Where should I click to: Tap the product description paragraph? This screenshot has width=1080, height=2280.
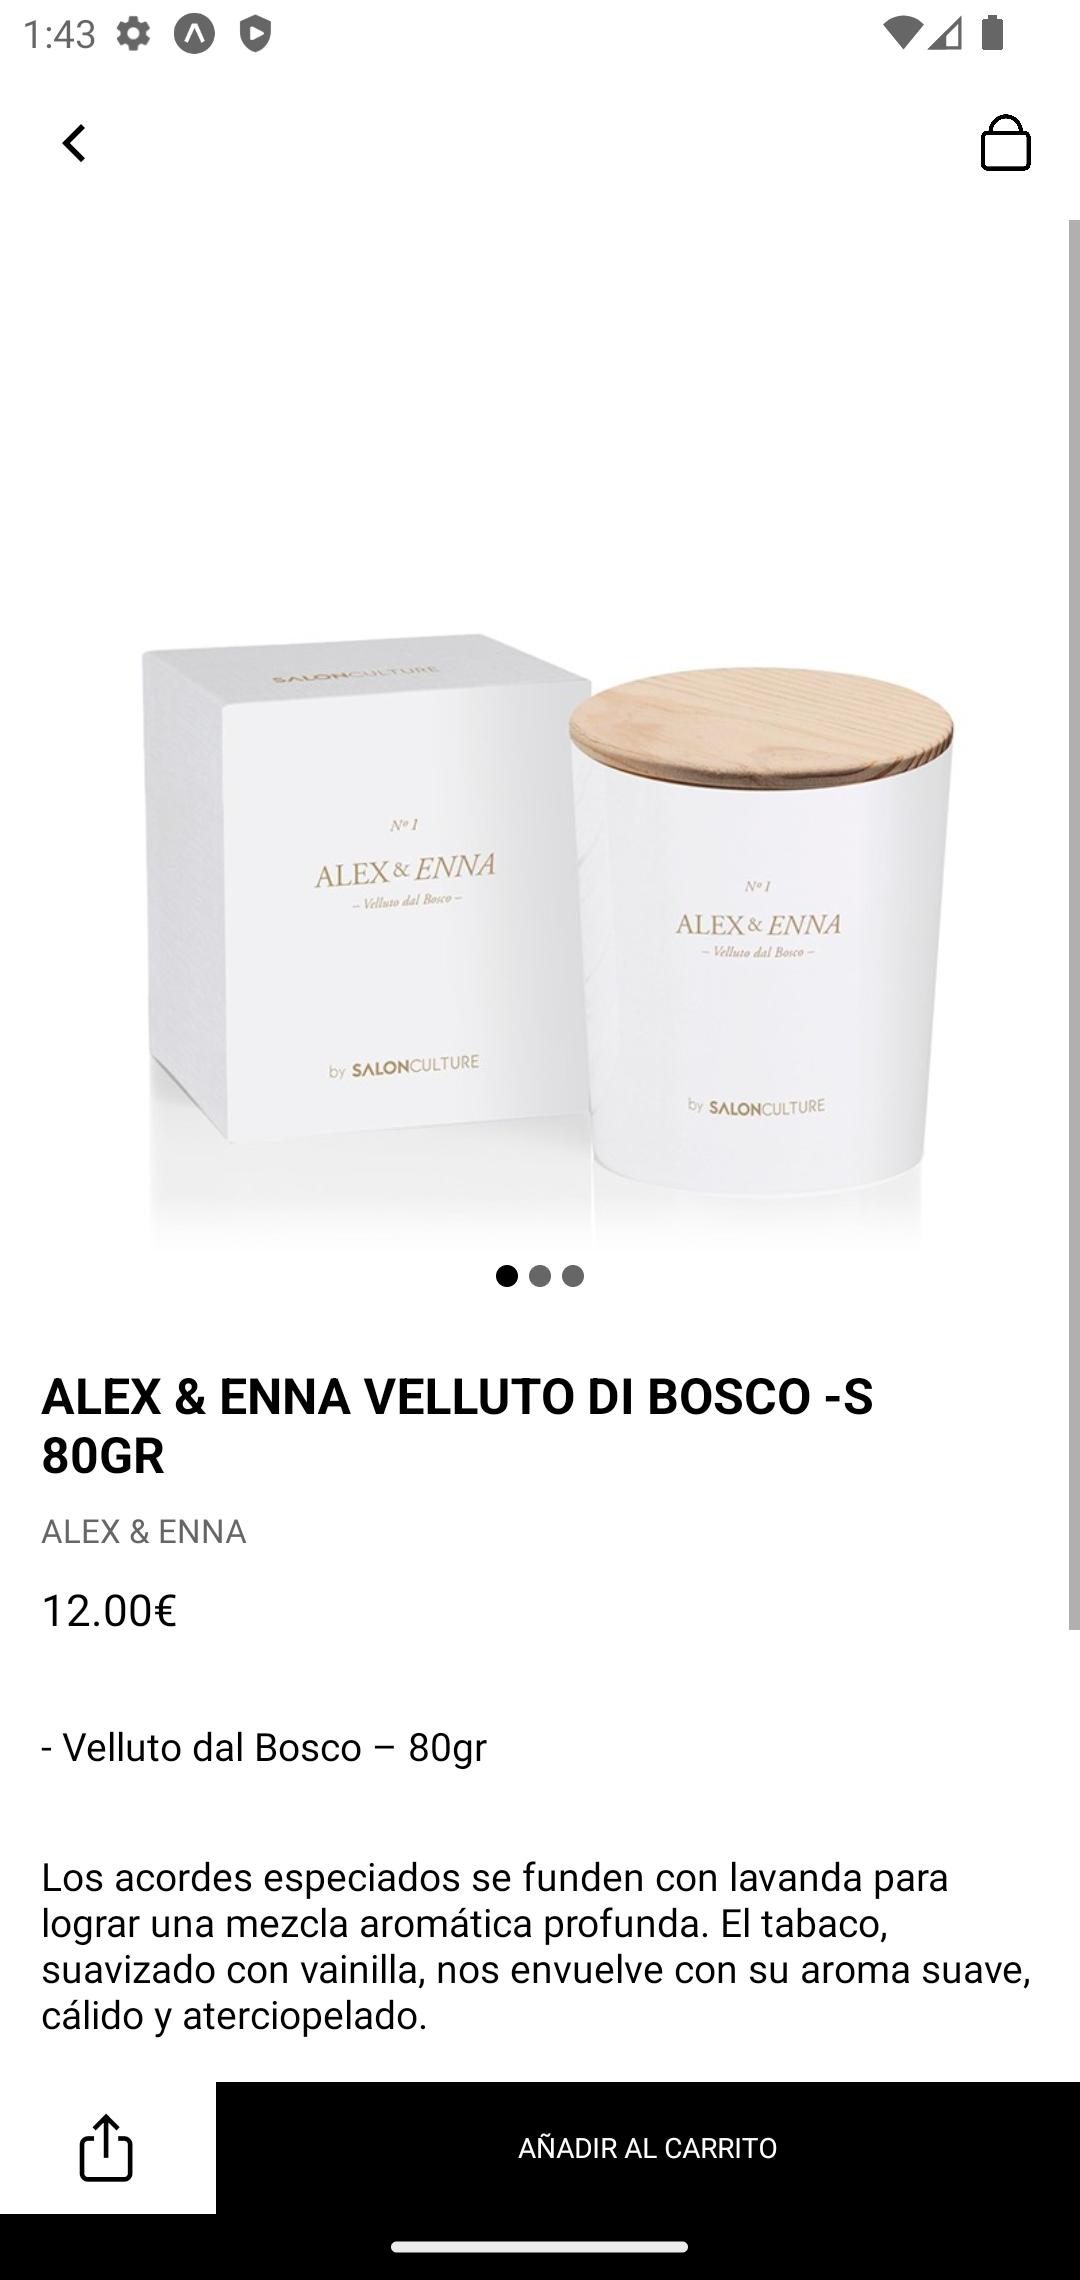(x=537, y=1946)
